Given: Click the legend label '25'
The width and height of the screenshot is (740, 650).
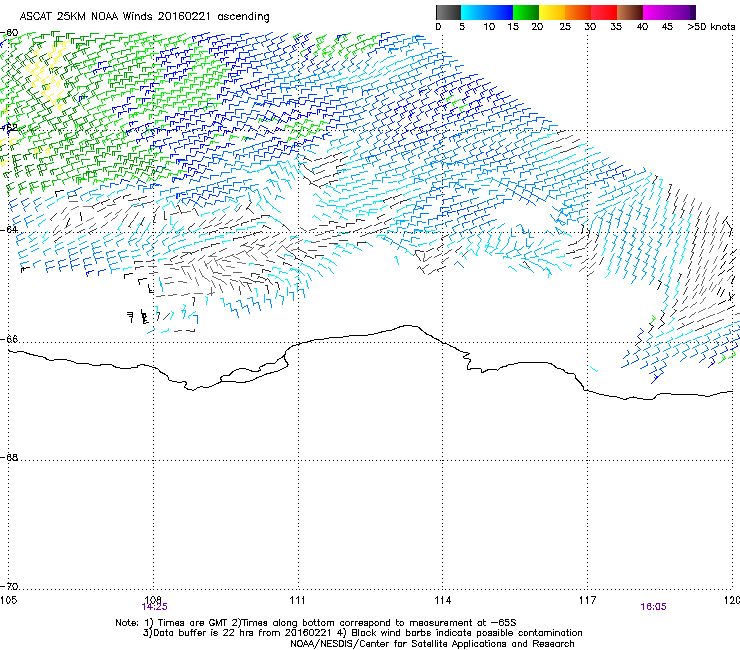Looking at the screenshot, I should coord(565,27).
